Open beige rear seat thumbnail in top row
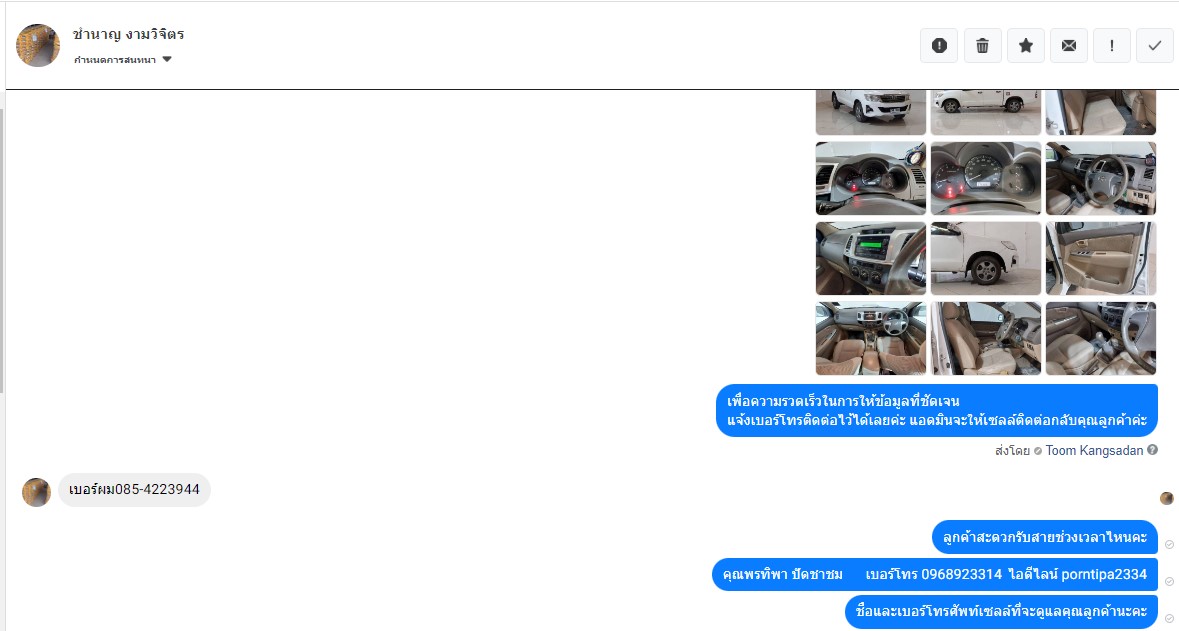This screenshot has height=631, width=1179. click(1101, 112)
